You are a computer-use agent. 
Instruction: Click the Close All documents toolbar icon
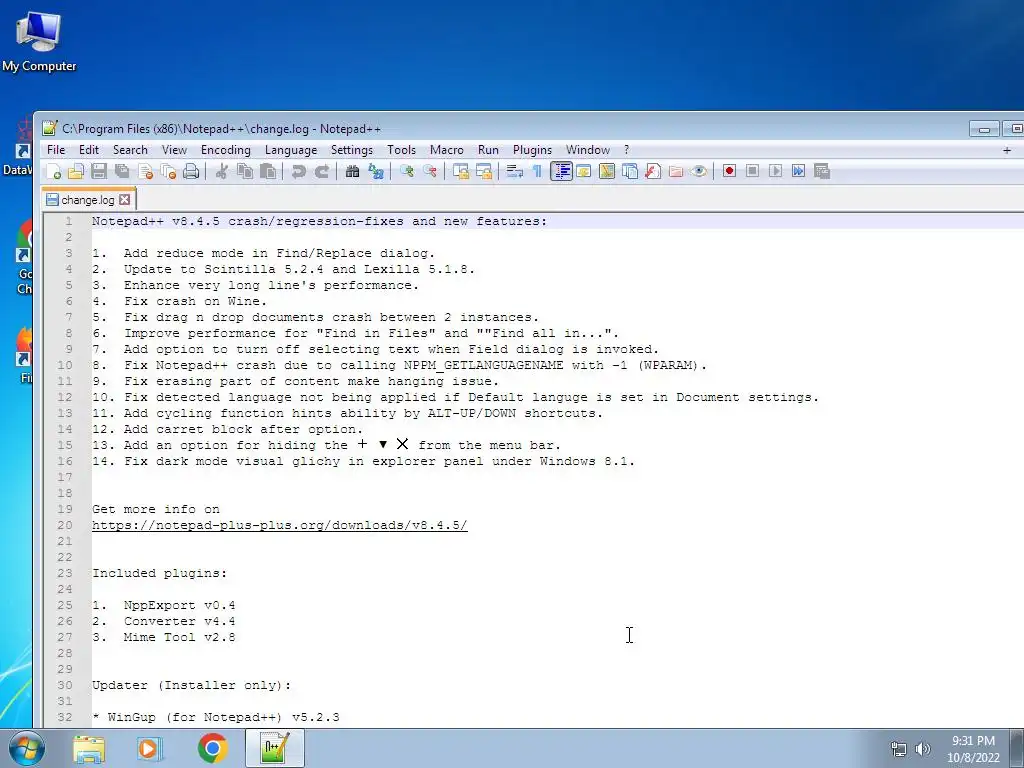[168, 171]
